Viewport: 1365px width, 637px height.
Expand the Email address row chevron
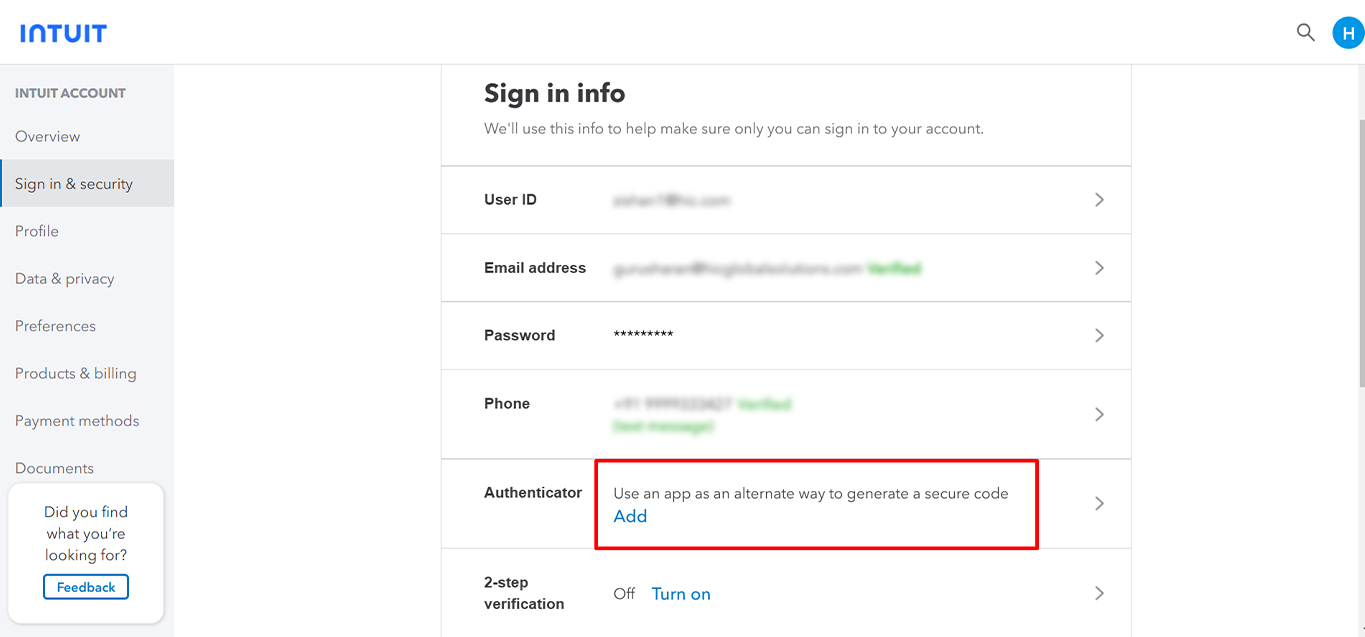click(x=1099, y=268)
